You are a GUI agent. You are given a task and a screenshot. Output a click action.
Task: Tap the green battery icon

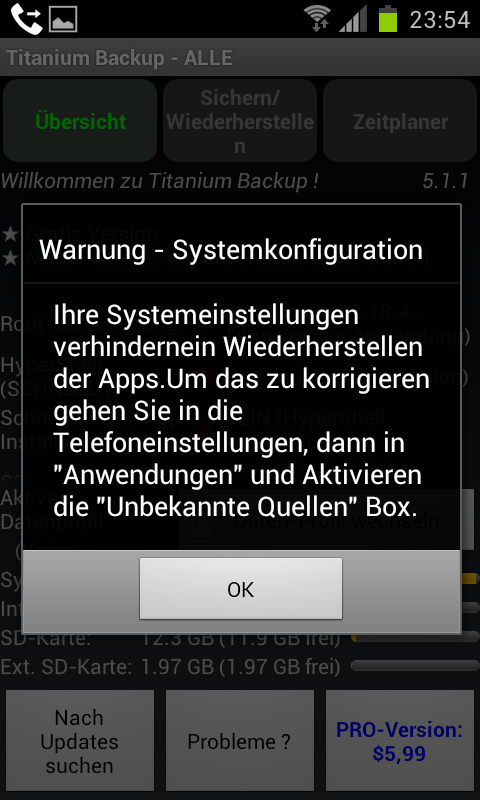pos(388,19)
